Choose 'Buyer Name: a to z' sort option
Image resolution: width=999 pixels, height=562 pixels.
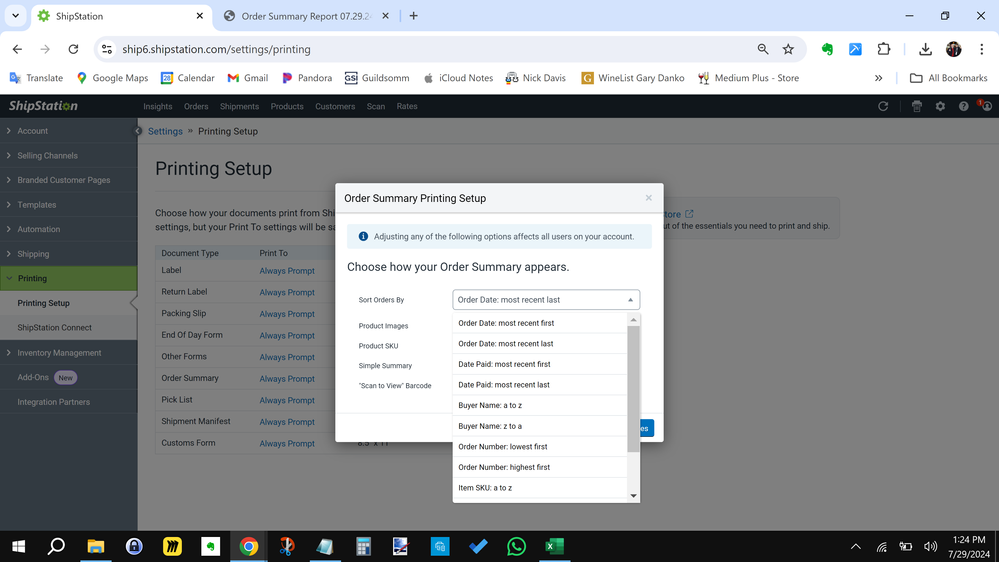(490, 405)
